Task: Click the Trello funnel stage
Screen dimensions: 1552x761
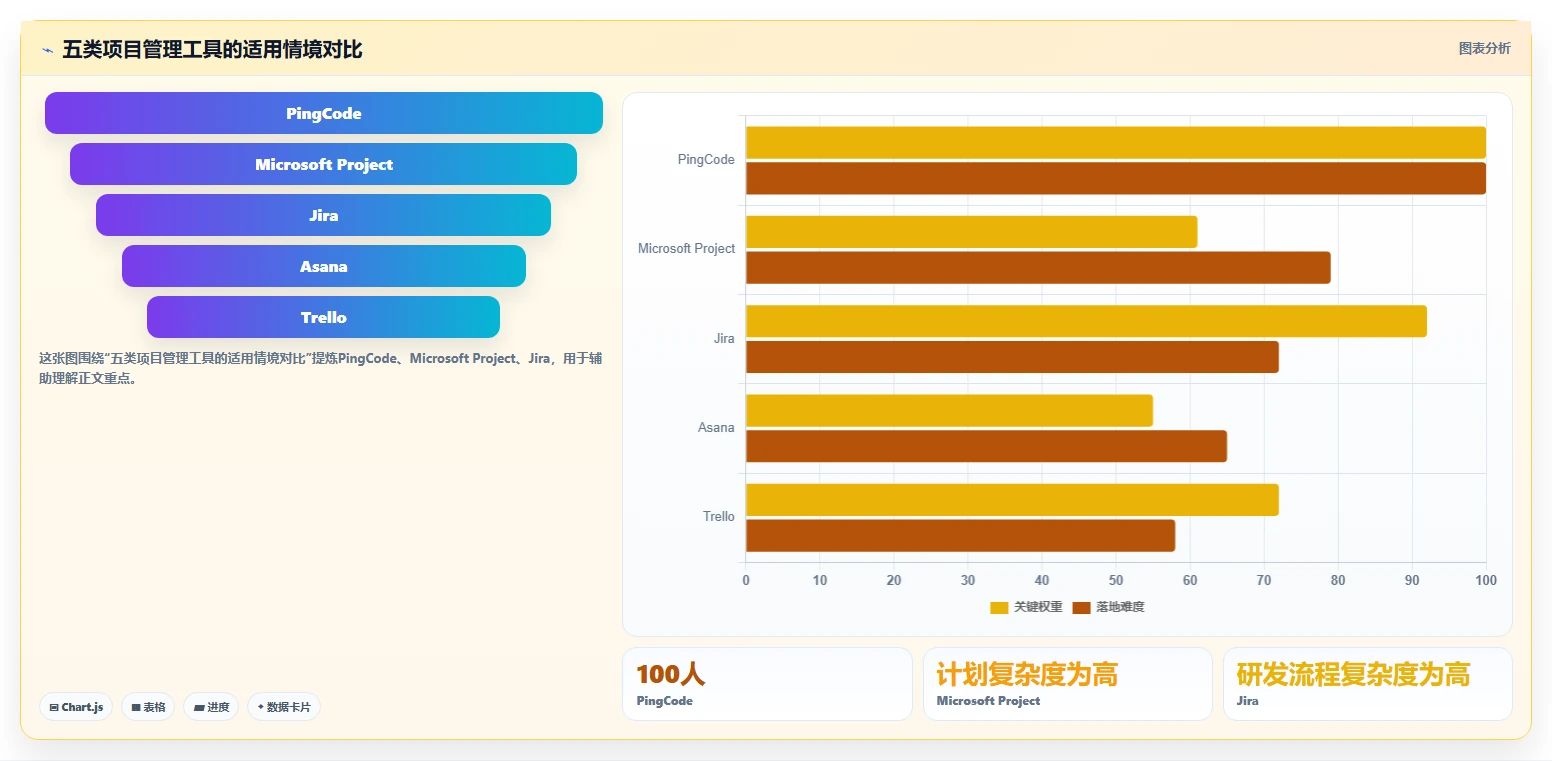Action: point(324,317)
